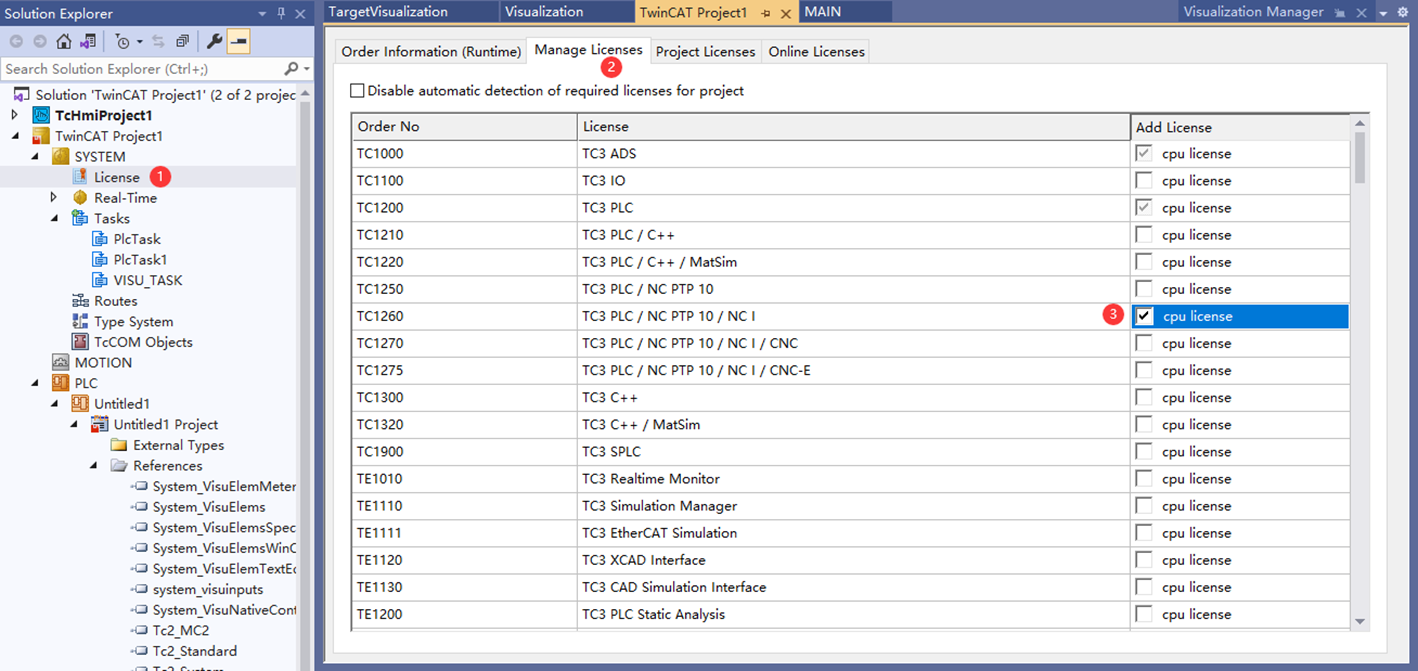Click the magnifier search icon in Solution Explorer
The height and width of the screenshot is (671, 1418).
(291, 69)
